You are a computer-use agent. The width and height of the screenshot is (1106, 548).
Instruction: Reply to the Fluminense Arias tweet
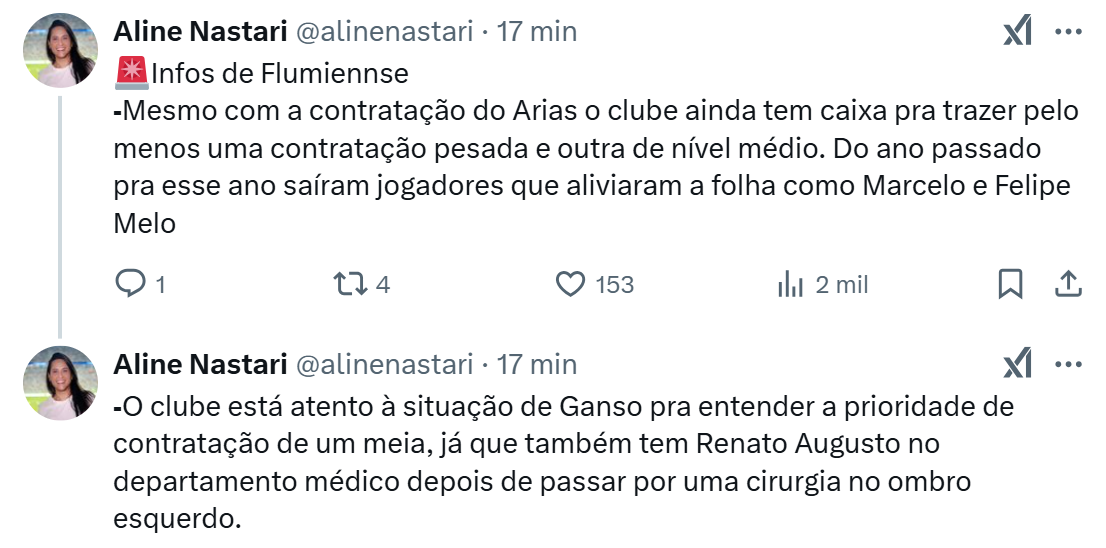point(131,285)
